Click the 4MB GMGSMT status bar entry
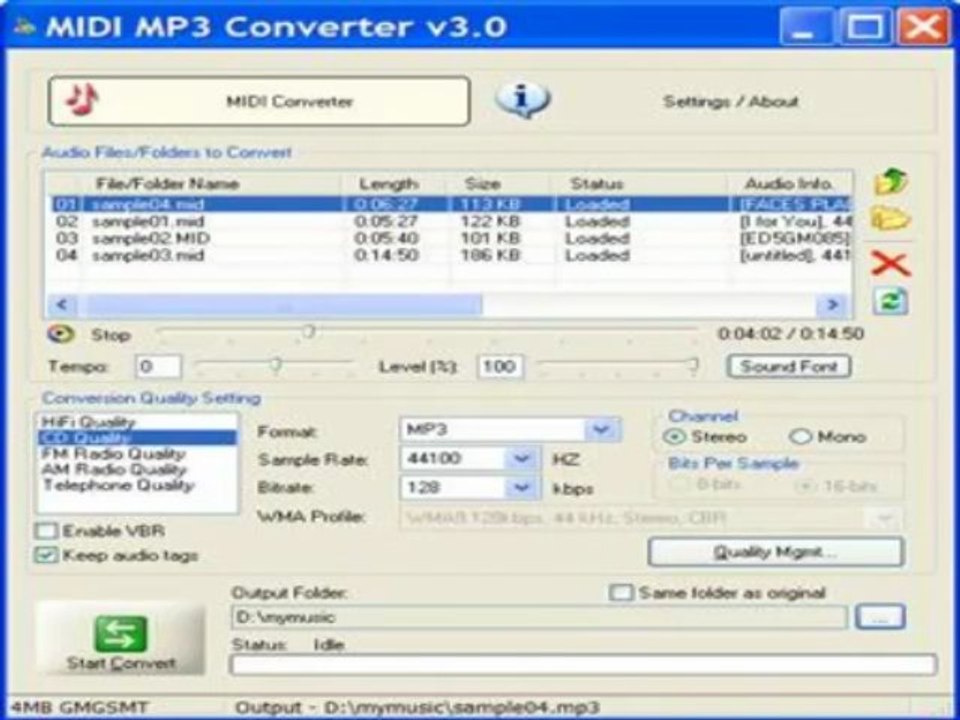960x720 pixels. click(x=80, y=708)
